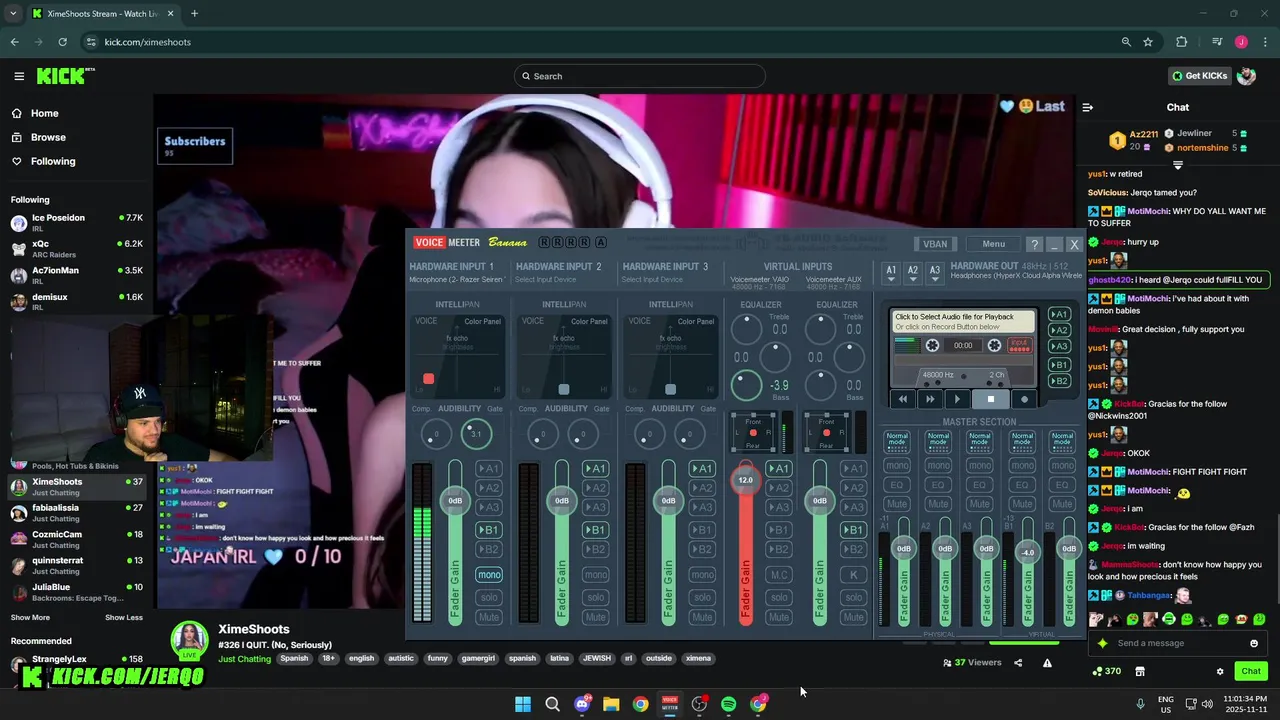
Task: Open Voicemeeter Menu
Action: (993, 244)
